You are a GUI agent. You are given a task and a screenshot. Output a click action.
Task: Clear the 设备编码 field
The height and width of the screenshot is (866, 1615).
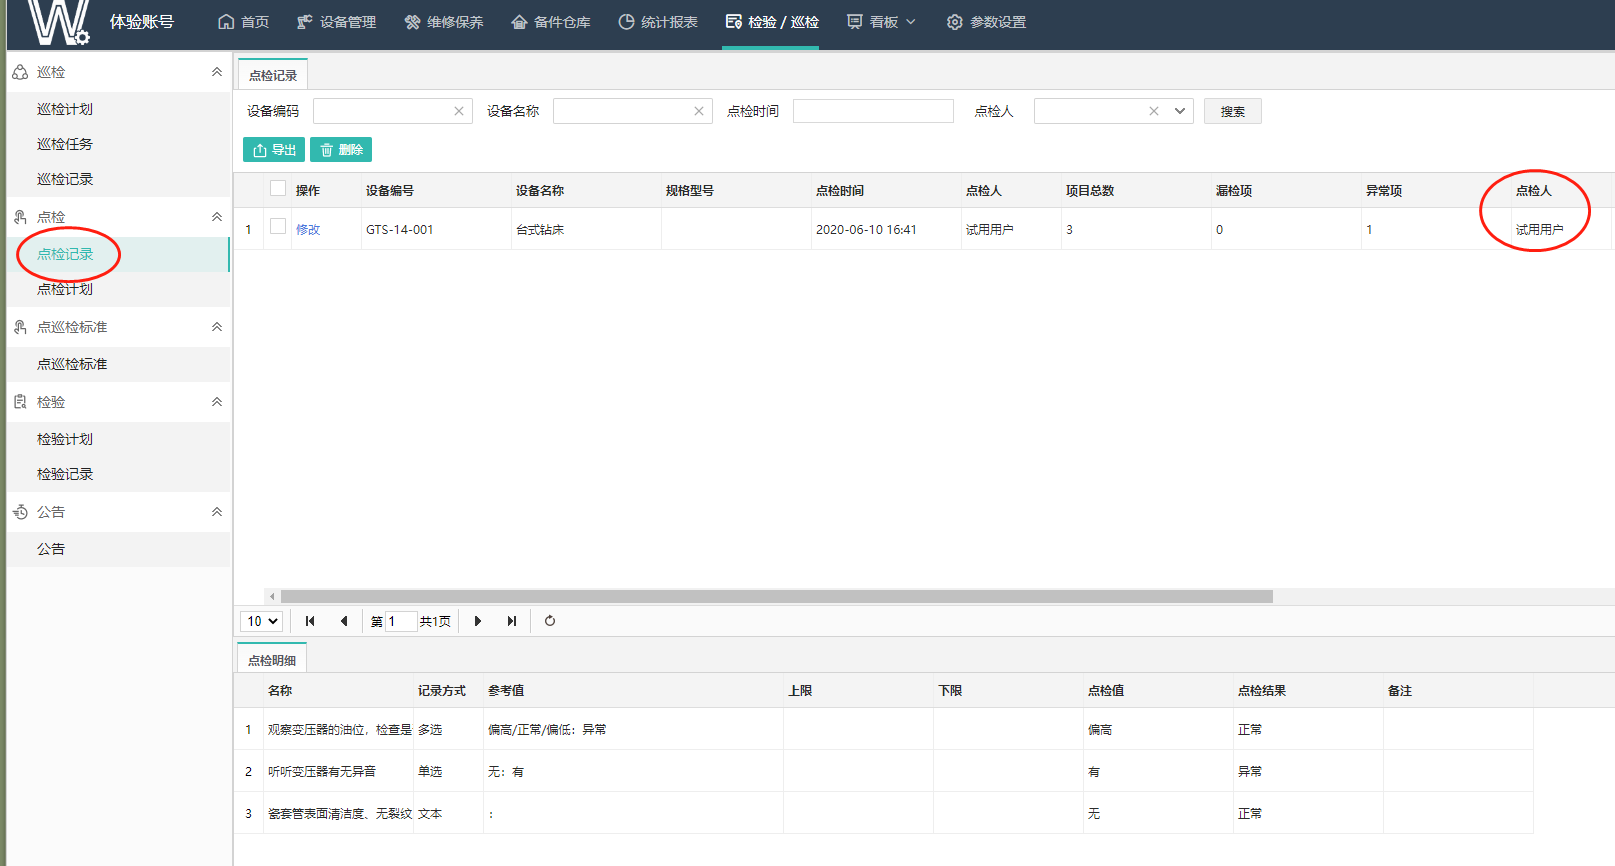click(x=459, y=111)
